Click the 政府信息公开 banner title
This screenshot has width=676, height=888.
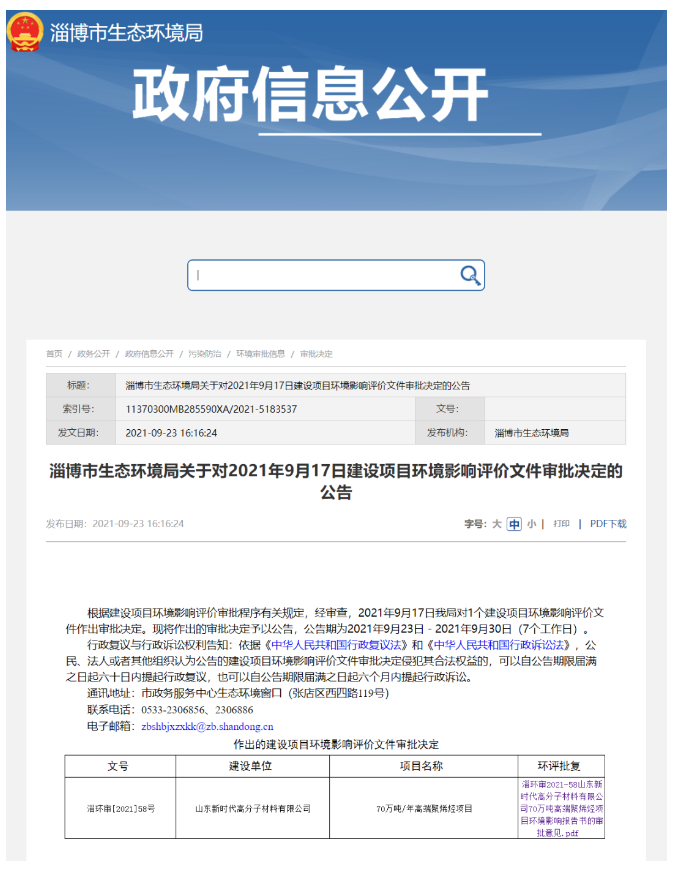[x=310, y=97]
